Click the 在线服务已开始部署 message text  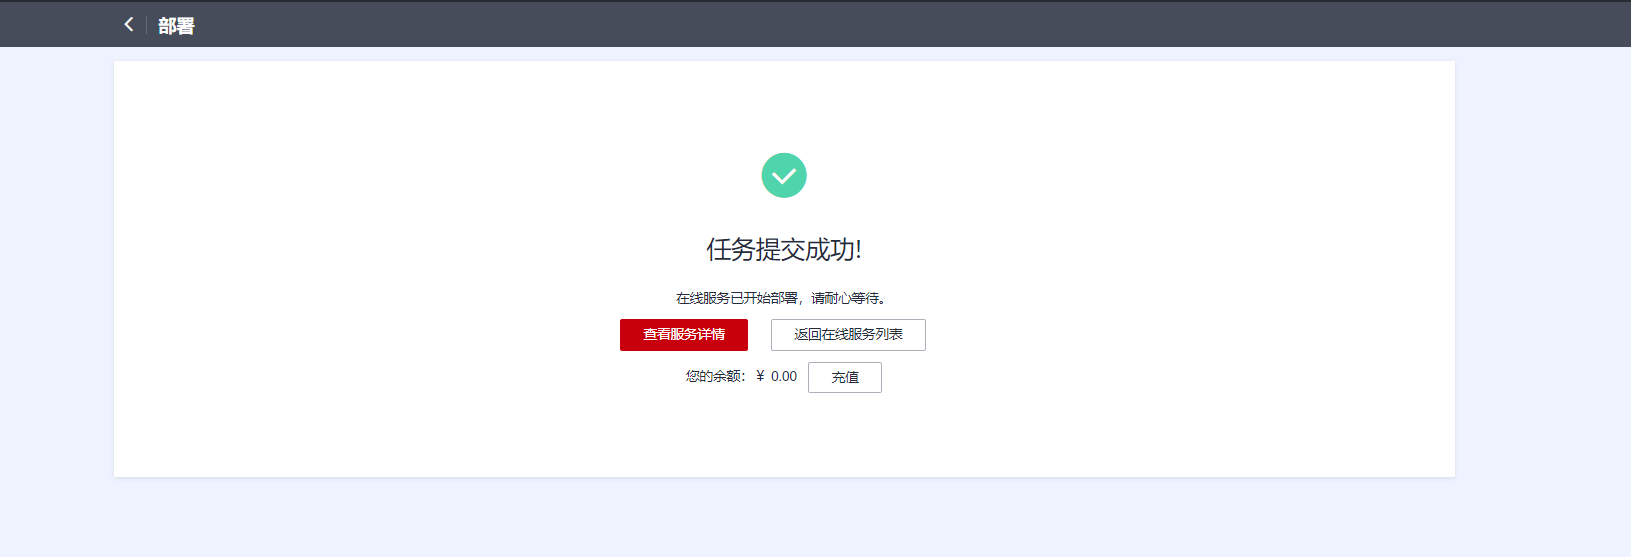pyautogui.click(x=781, y=298)
